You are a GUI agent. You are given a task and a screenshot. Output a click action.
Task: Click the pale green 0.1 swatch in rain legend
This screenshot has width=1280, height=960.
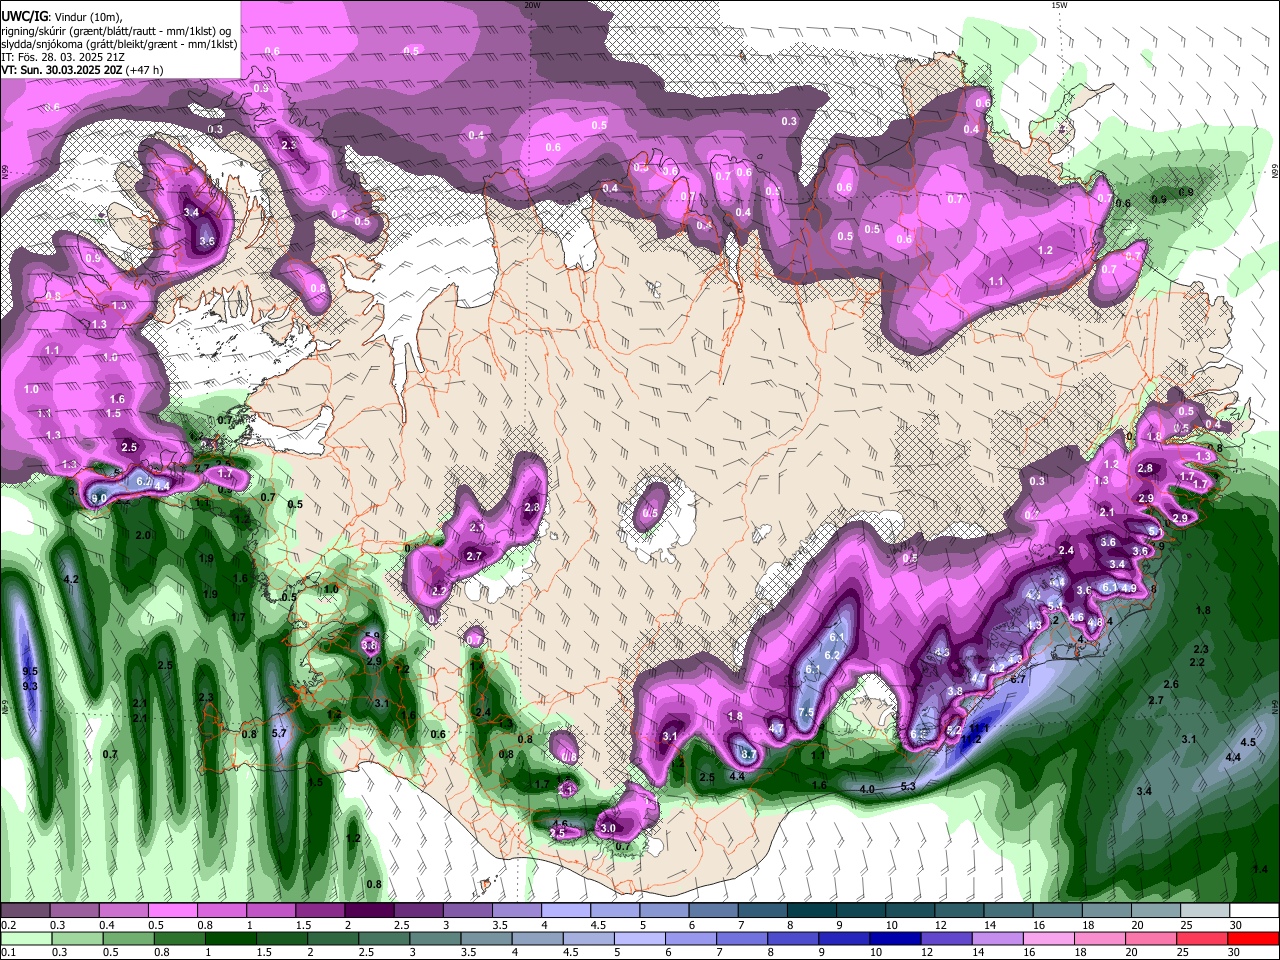(25, 938)
